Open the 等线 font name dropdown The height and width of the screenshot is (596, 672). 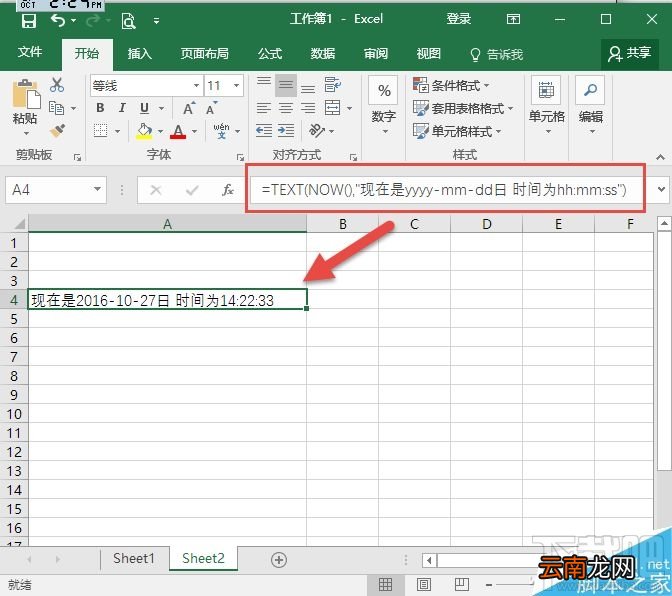pyautogui.click(x=196, y=85)
